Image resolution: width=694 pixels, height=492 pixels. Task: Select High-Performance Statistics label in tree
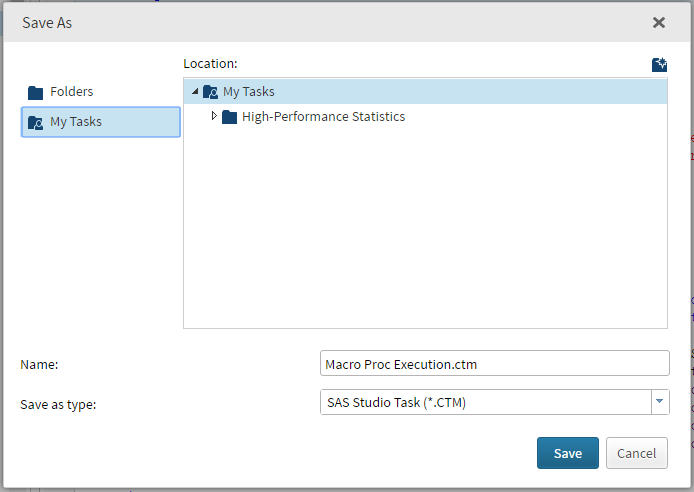323,117
